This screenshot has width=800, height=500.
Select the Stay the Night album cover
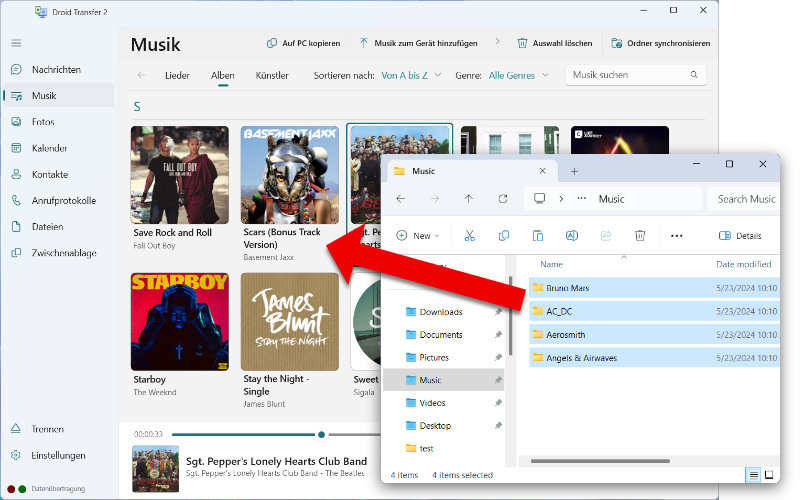coord(290,322)
